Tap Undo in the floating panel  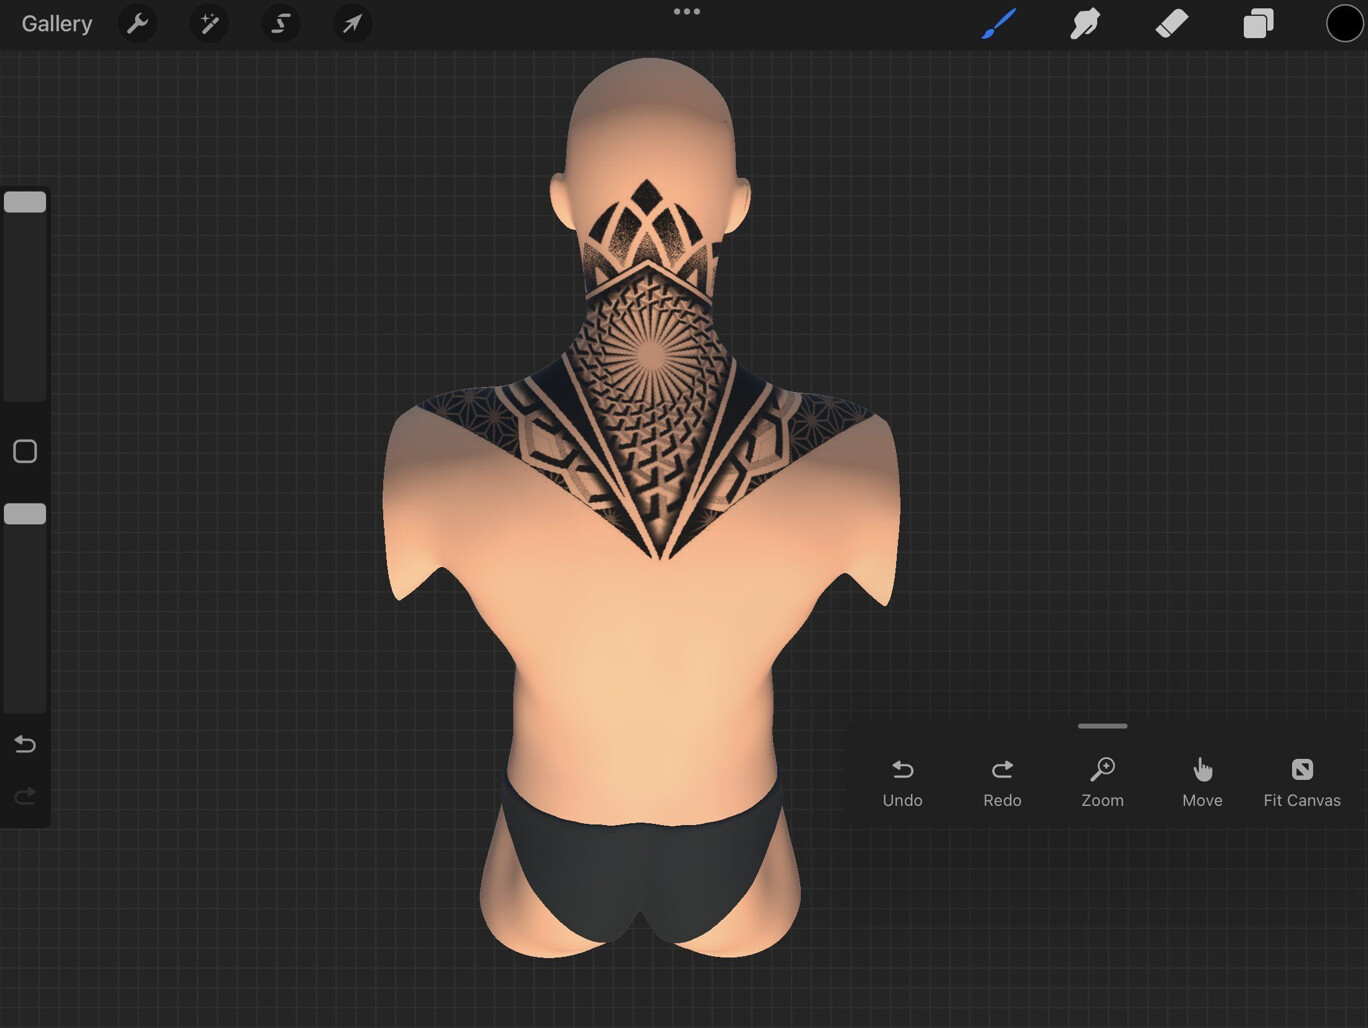(x=902, y=782)
